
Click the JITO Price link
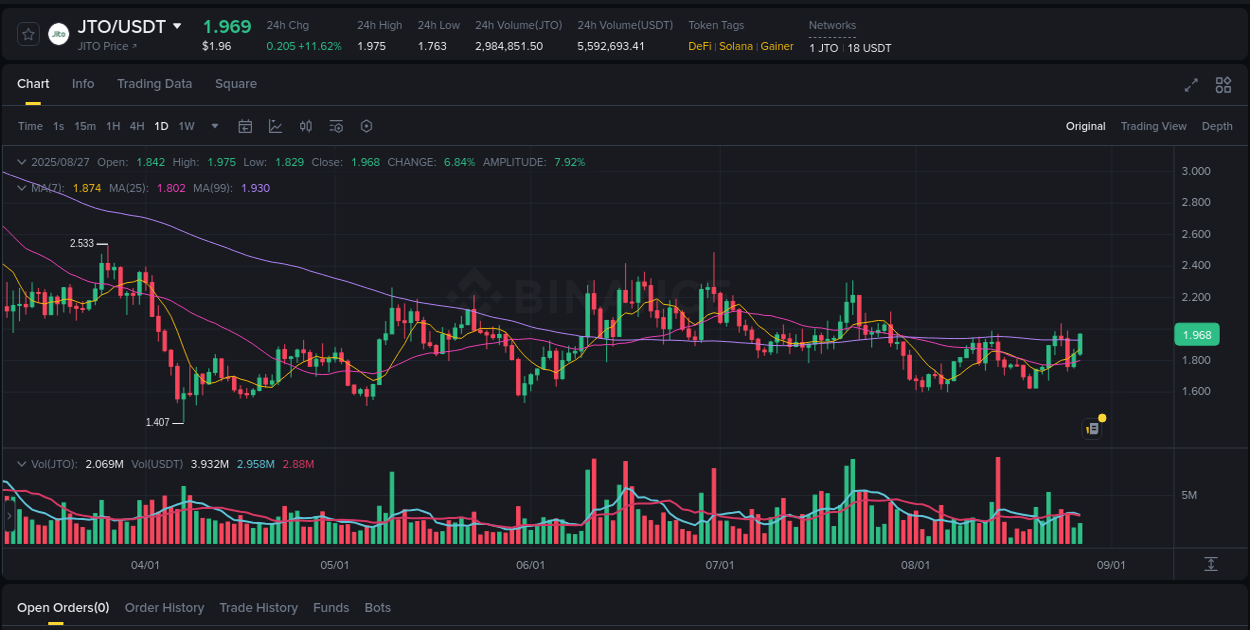pos(105,46)
